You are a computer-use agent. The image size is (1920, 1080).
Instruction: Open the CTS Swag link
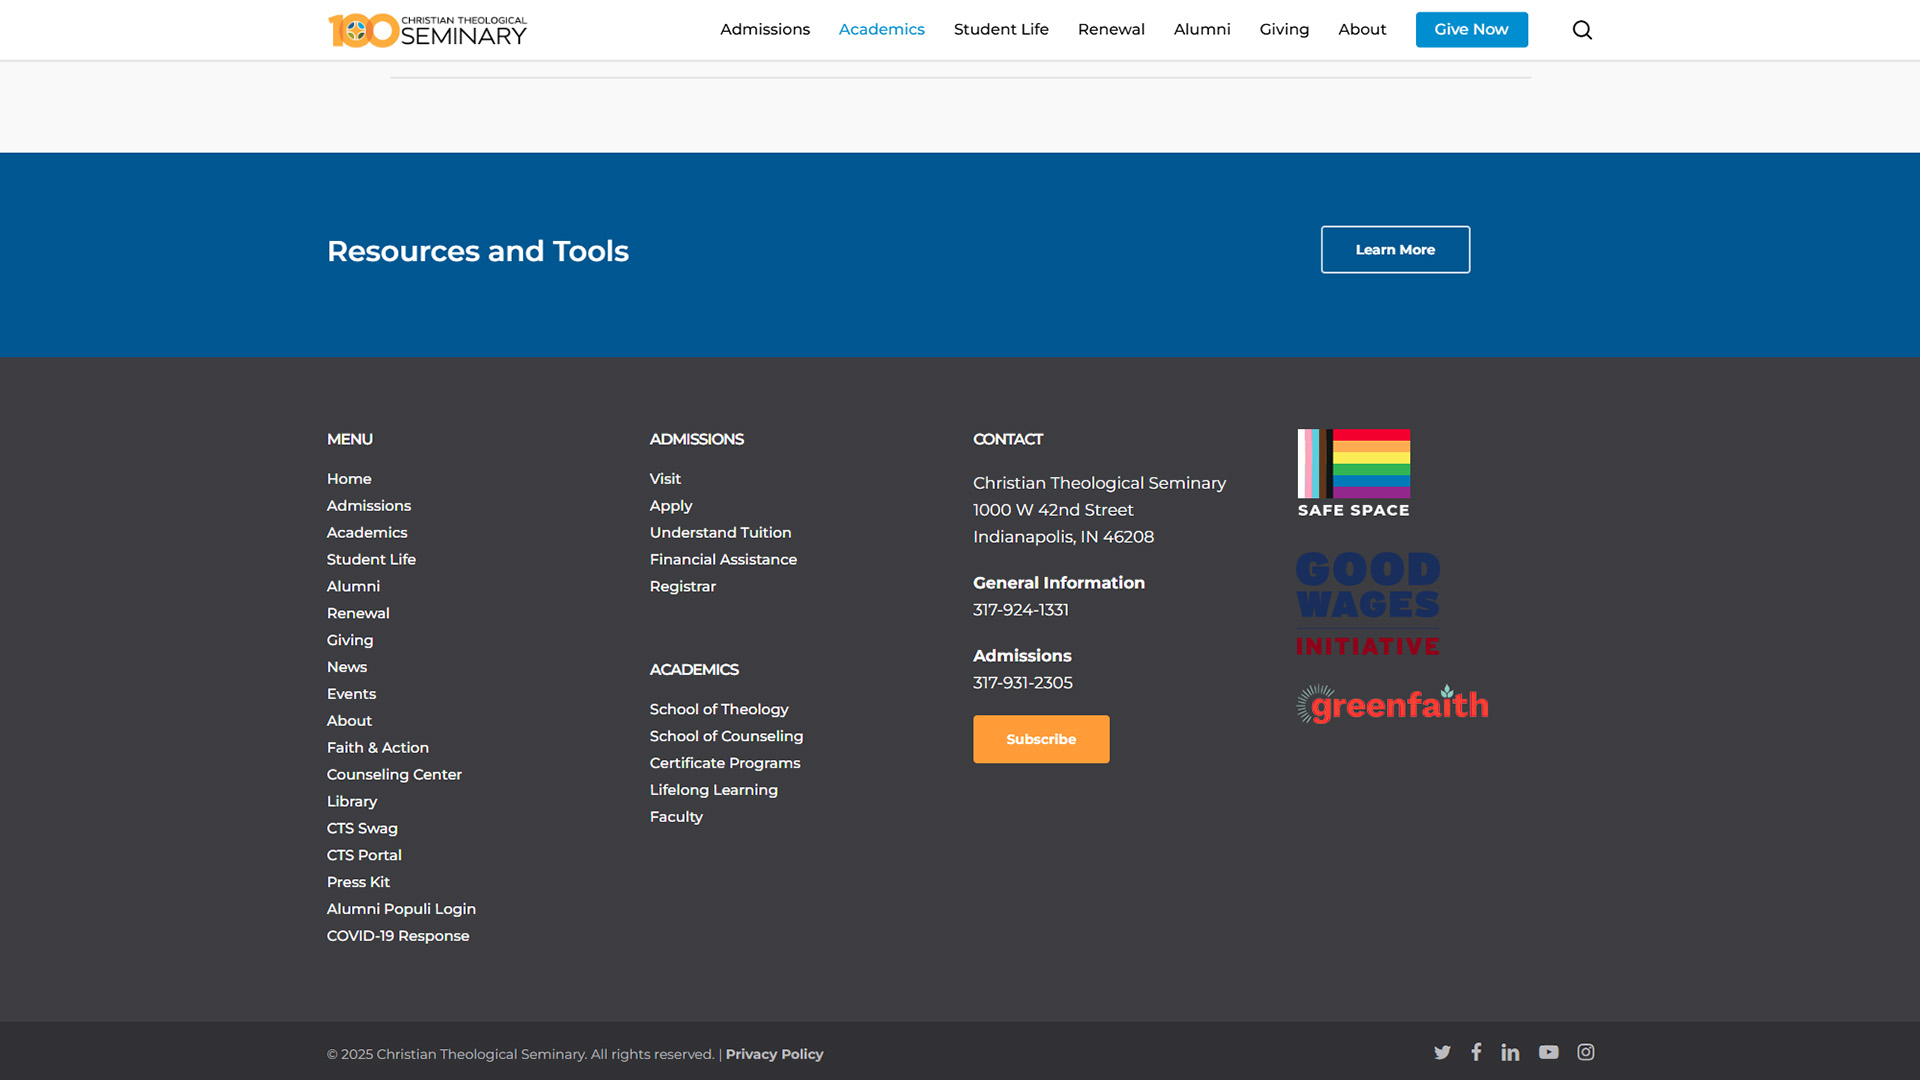coord(362,829)
